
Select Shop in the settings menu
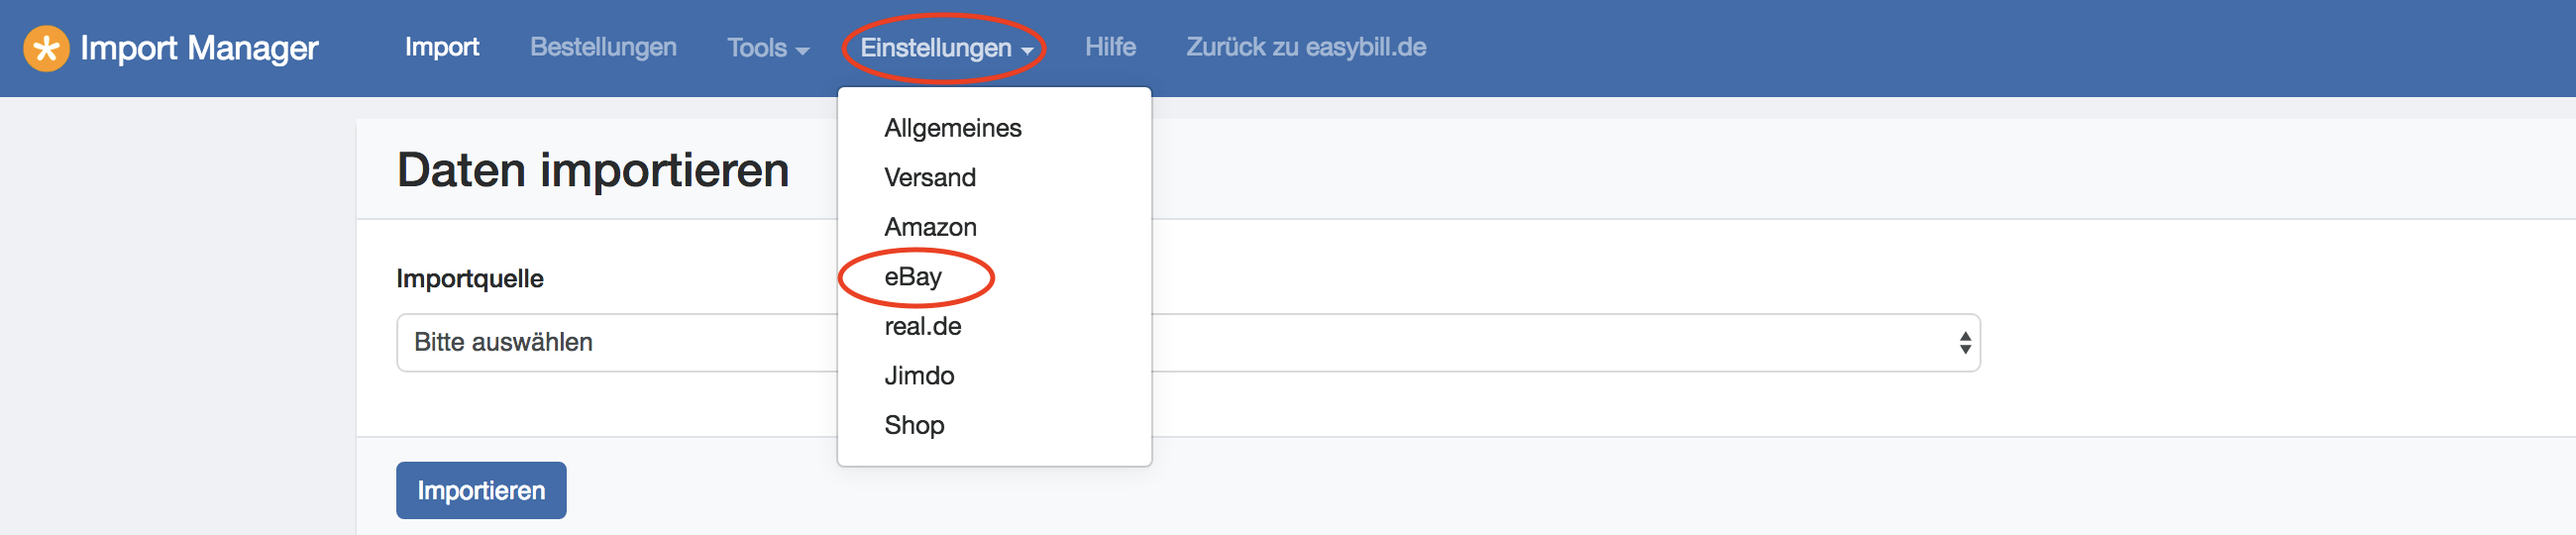[x=914, y=426]
